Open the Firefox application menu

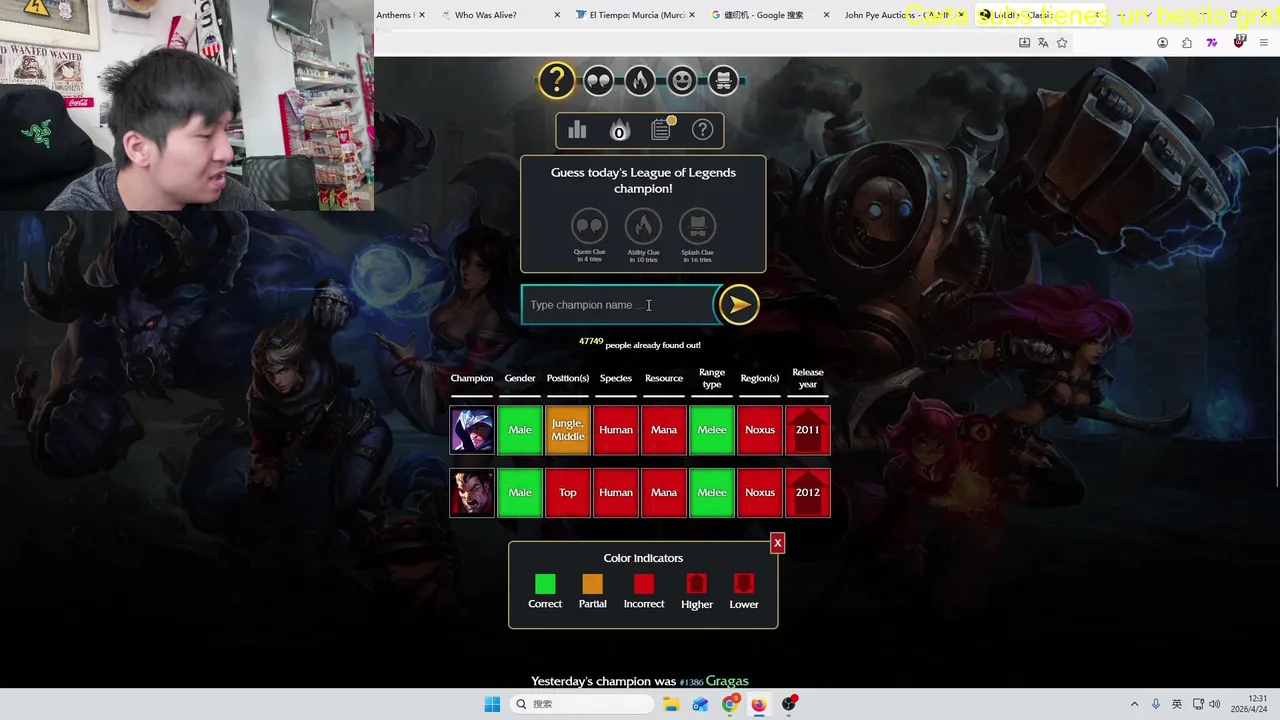1263,43
